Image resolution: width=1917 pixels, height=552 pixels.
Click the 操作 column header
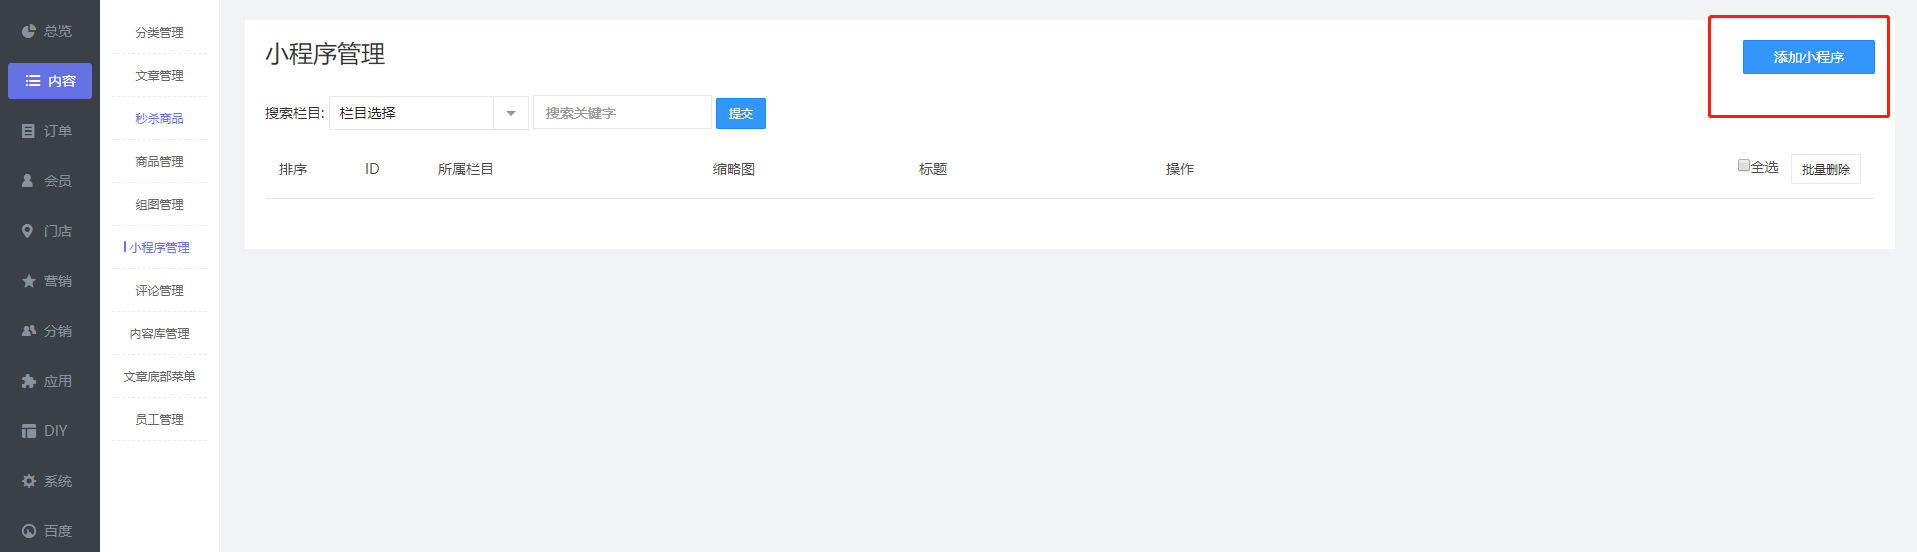tap(1180, 169)
